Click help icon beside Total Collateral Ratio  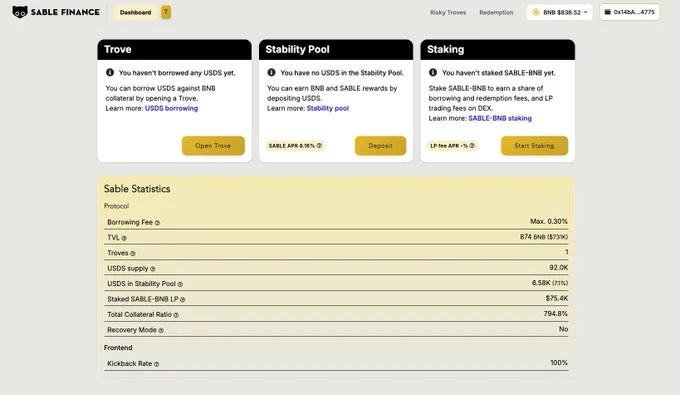click(x=176, y=315)
